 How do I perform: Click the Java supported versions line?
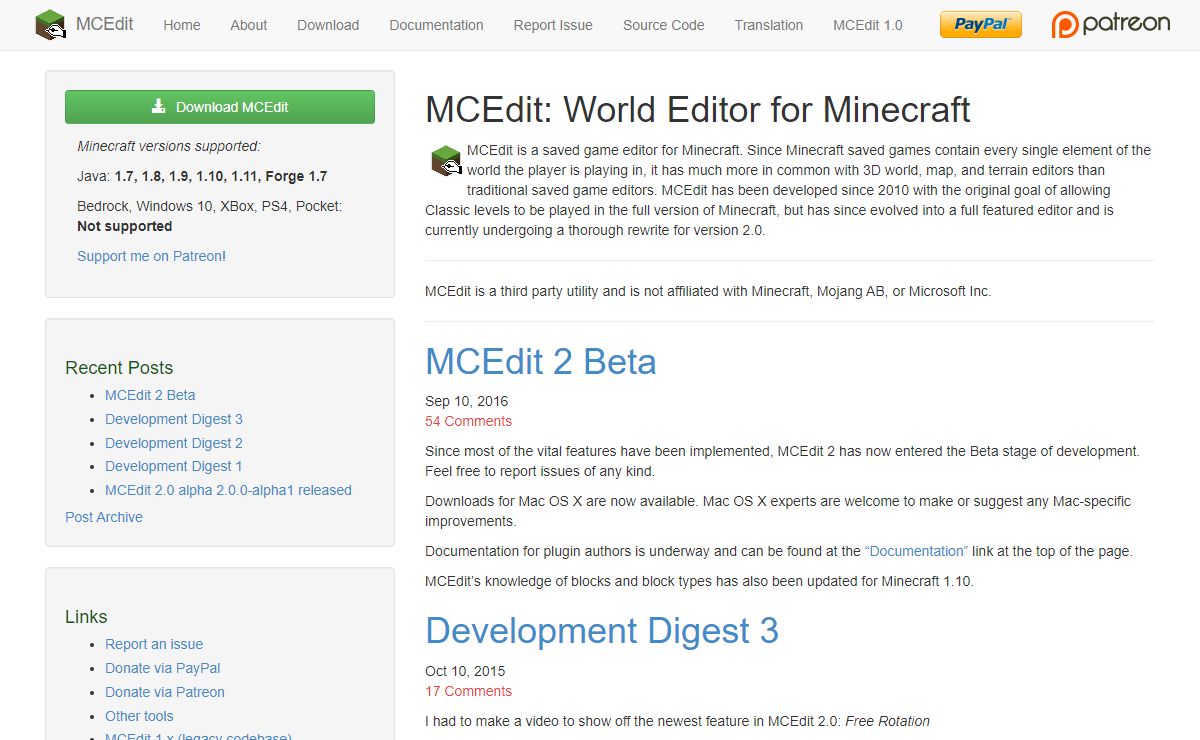coord(202,176)
